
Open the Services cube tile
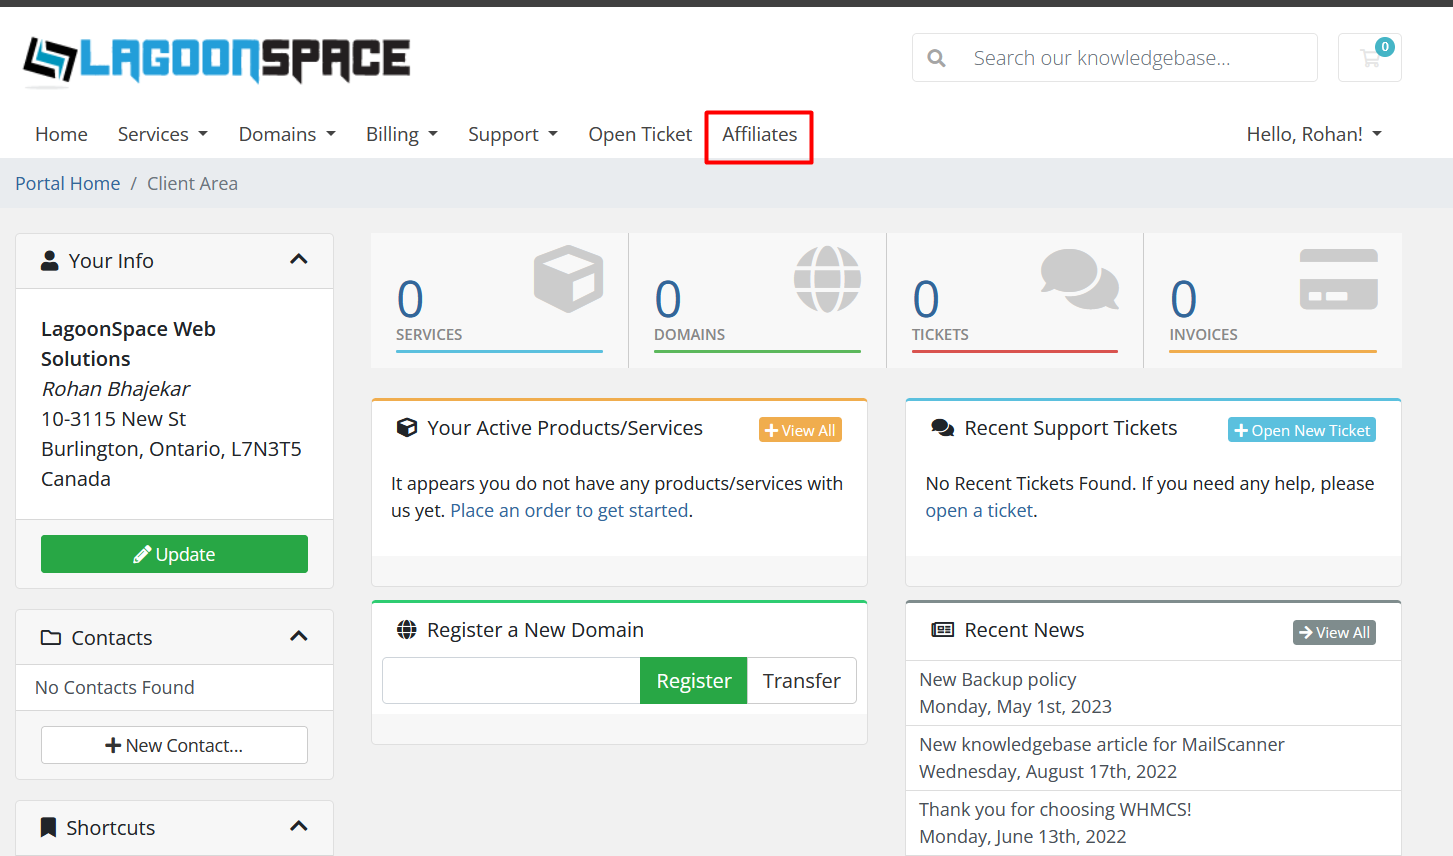(x=499, y=300)
